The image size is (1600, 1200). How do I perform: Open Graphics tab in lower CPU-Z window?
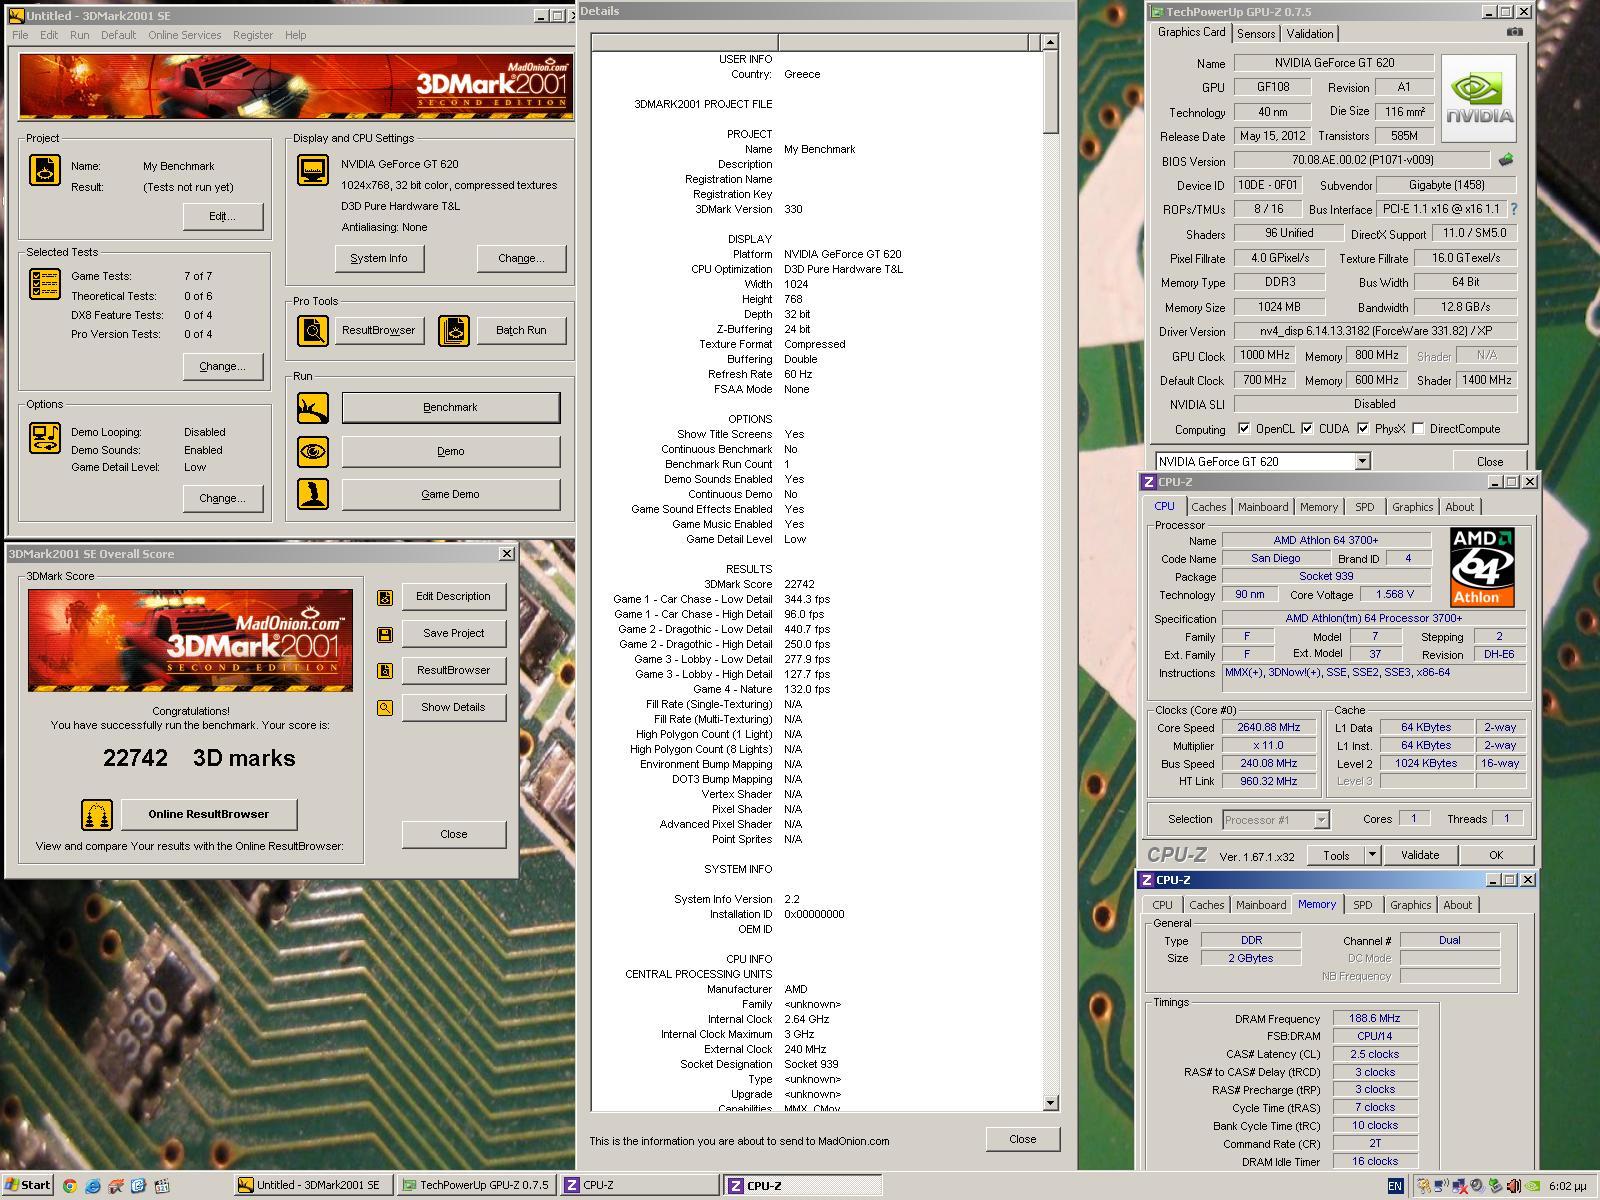coord(1410,905)
